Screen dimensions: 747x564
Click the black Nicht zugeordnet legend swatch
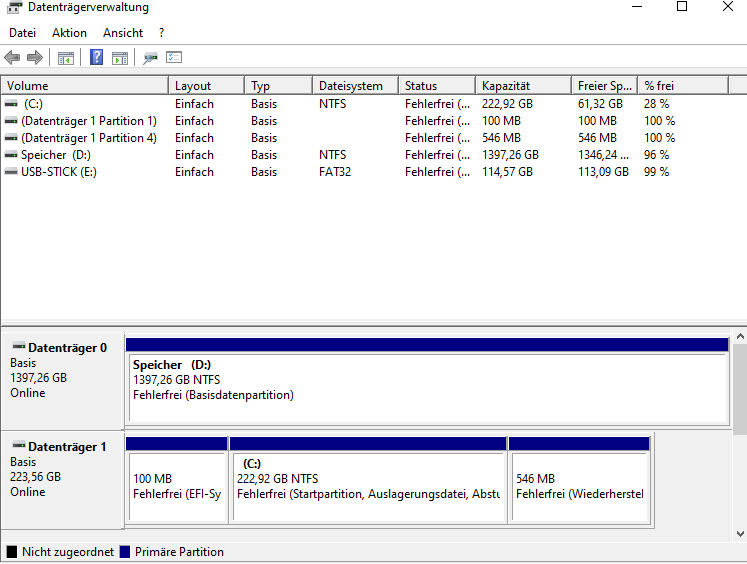pyautogui.click(x=12, y=552)
